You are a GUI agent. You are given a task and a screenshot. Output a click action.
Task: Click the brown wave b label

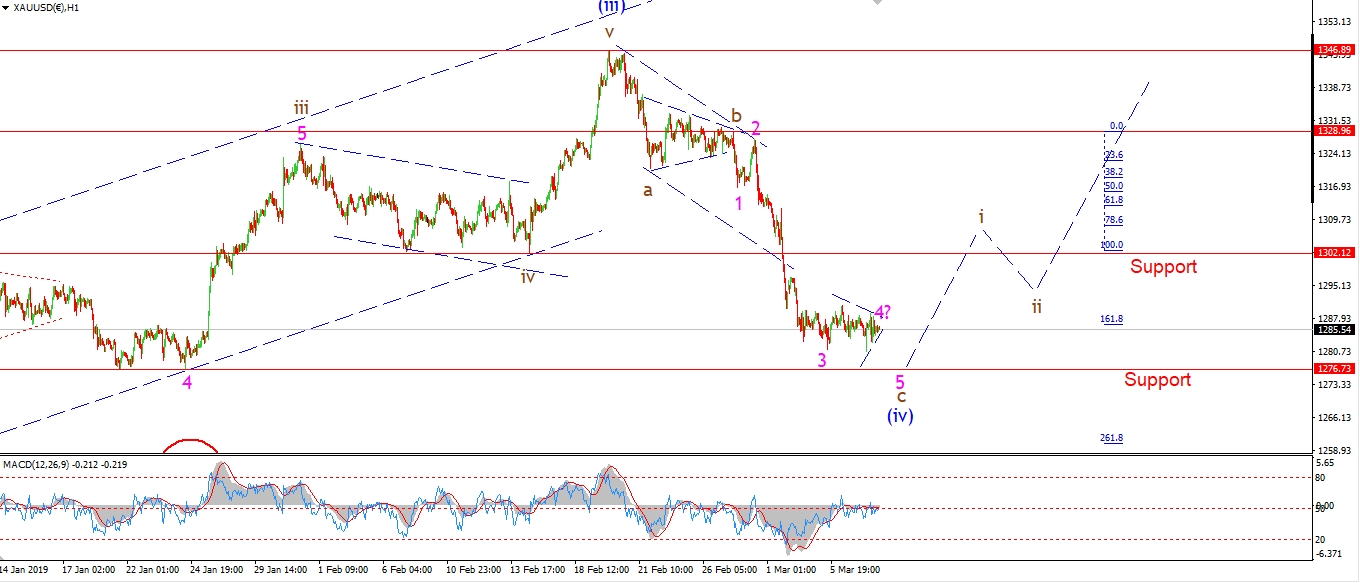[735, 114]
